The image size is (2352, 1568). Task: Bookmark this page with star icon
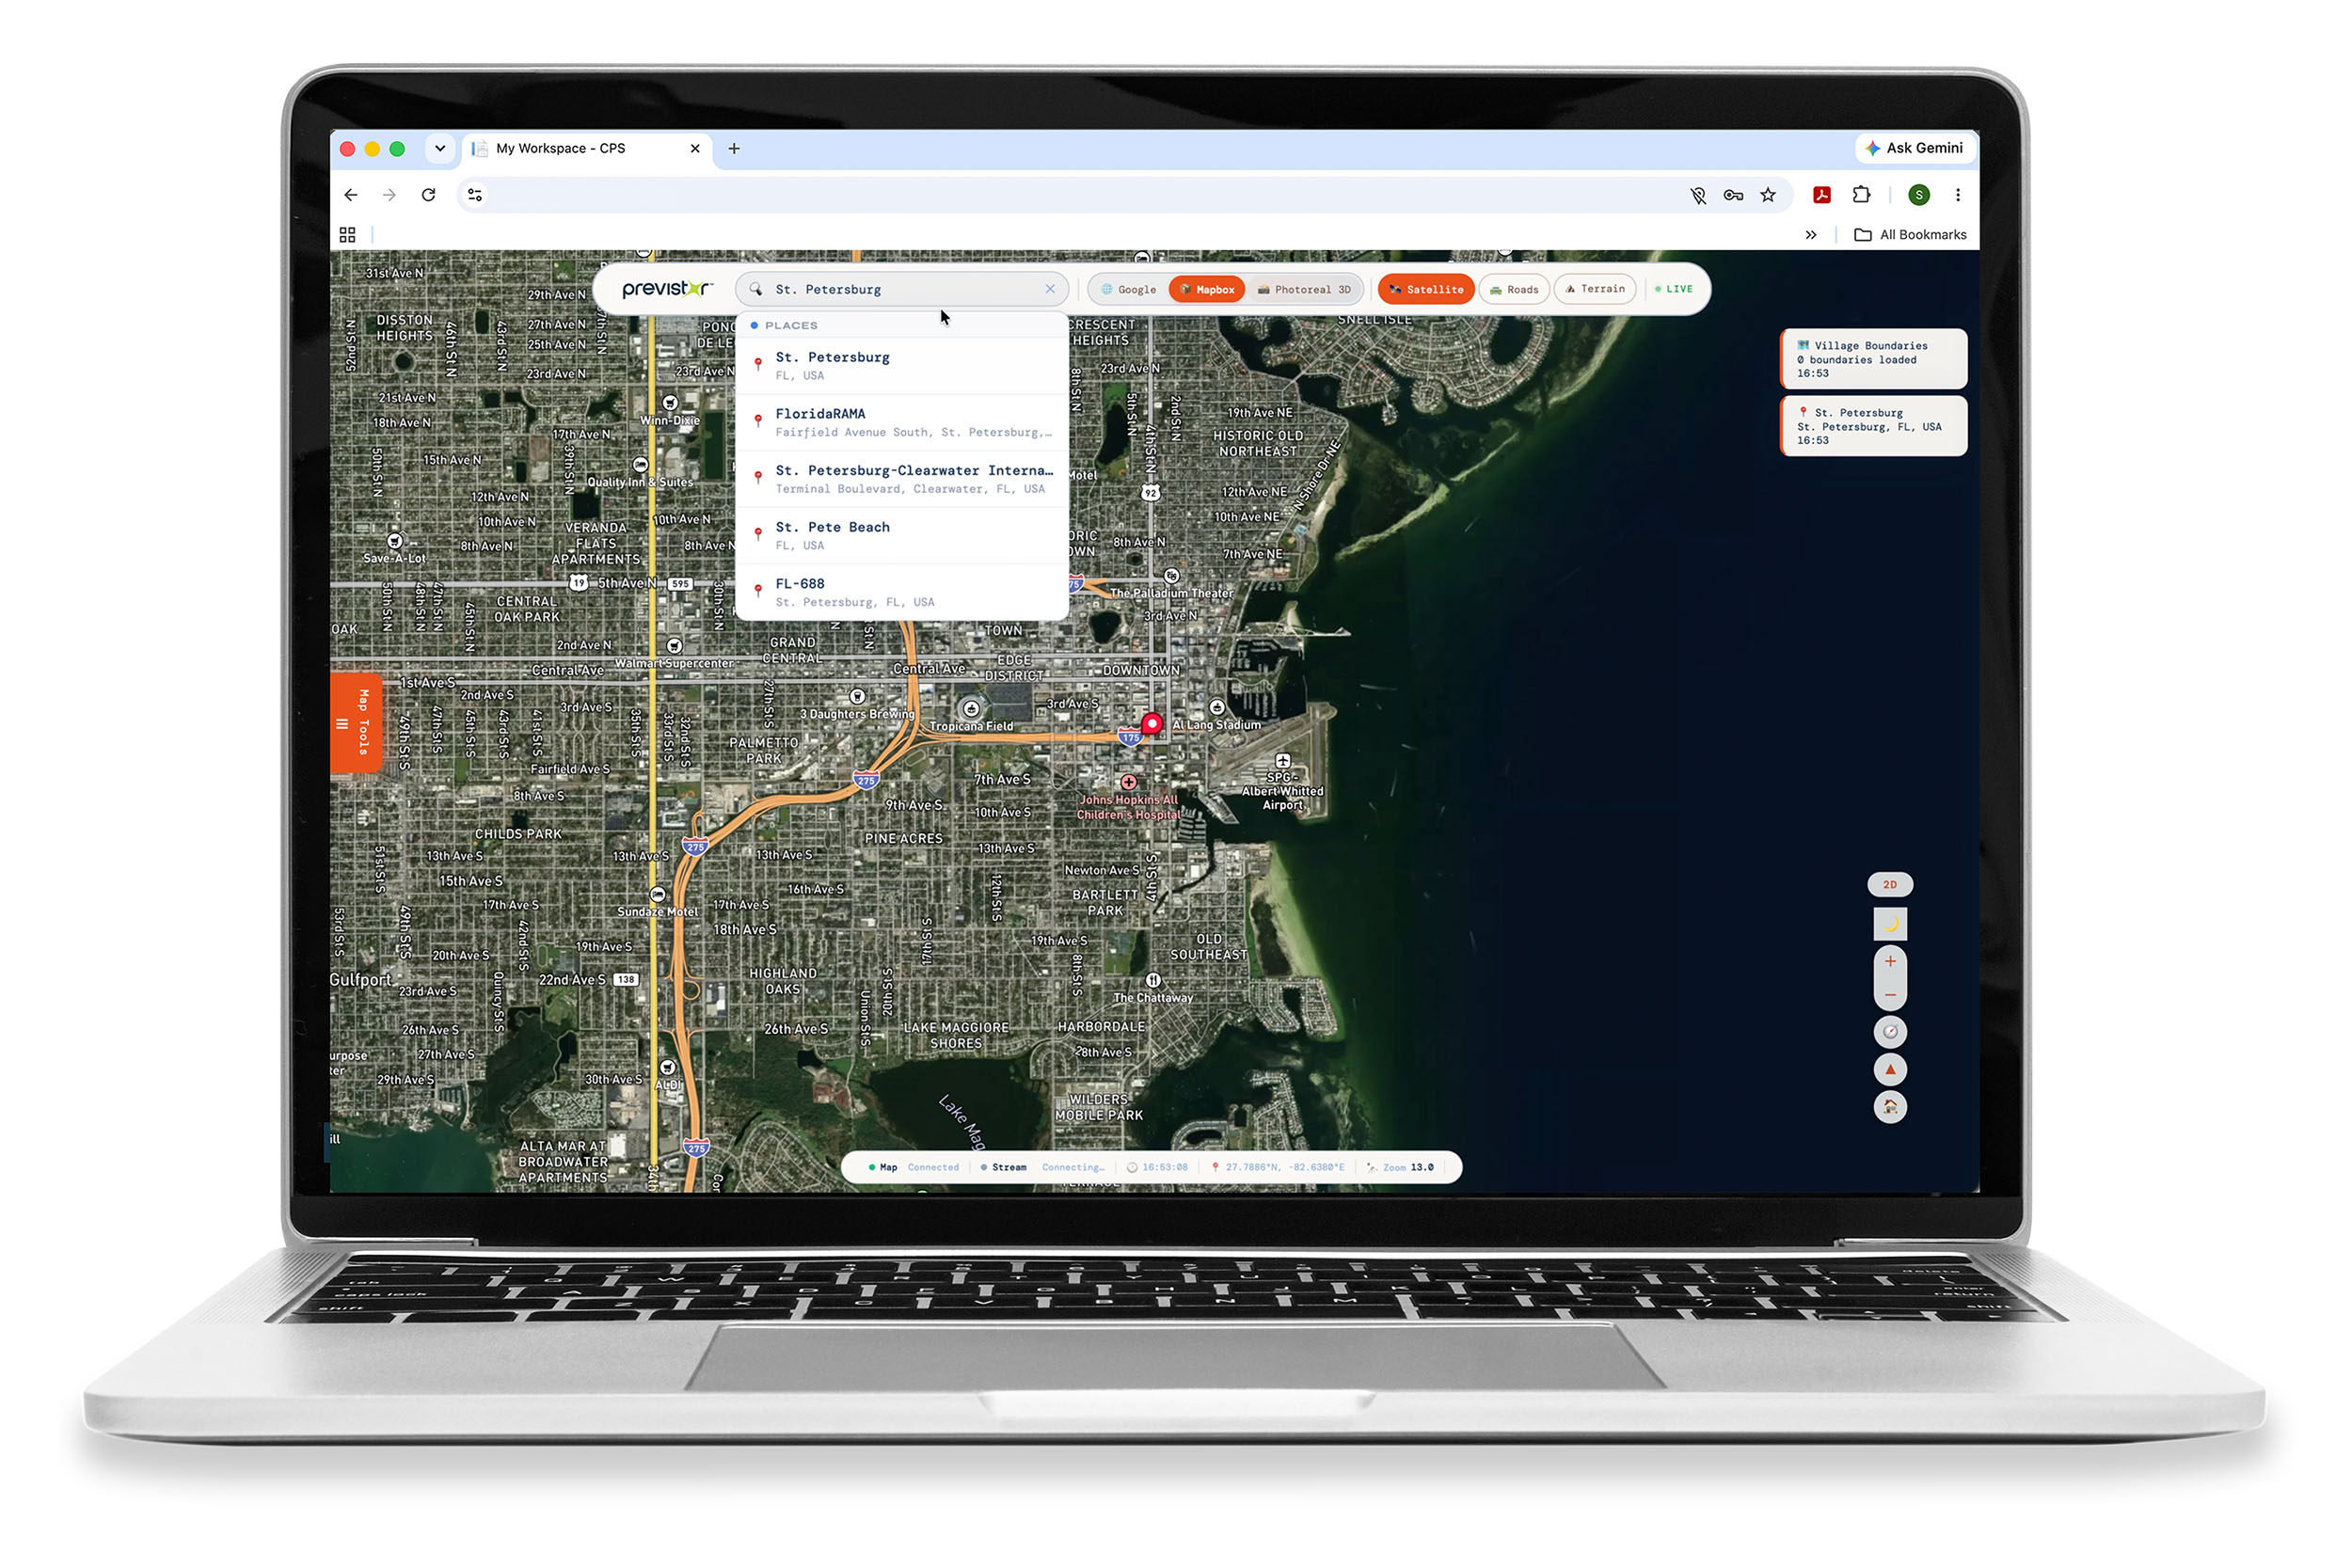click(1768, 195)
